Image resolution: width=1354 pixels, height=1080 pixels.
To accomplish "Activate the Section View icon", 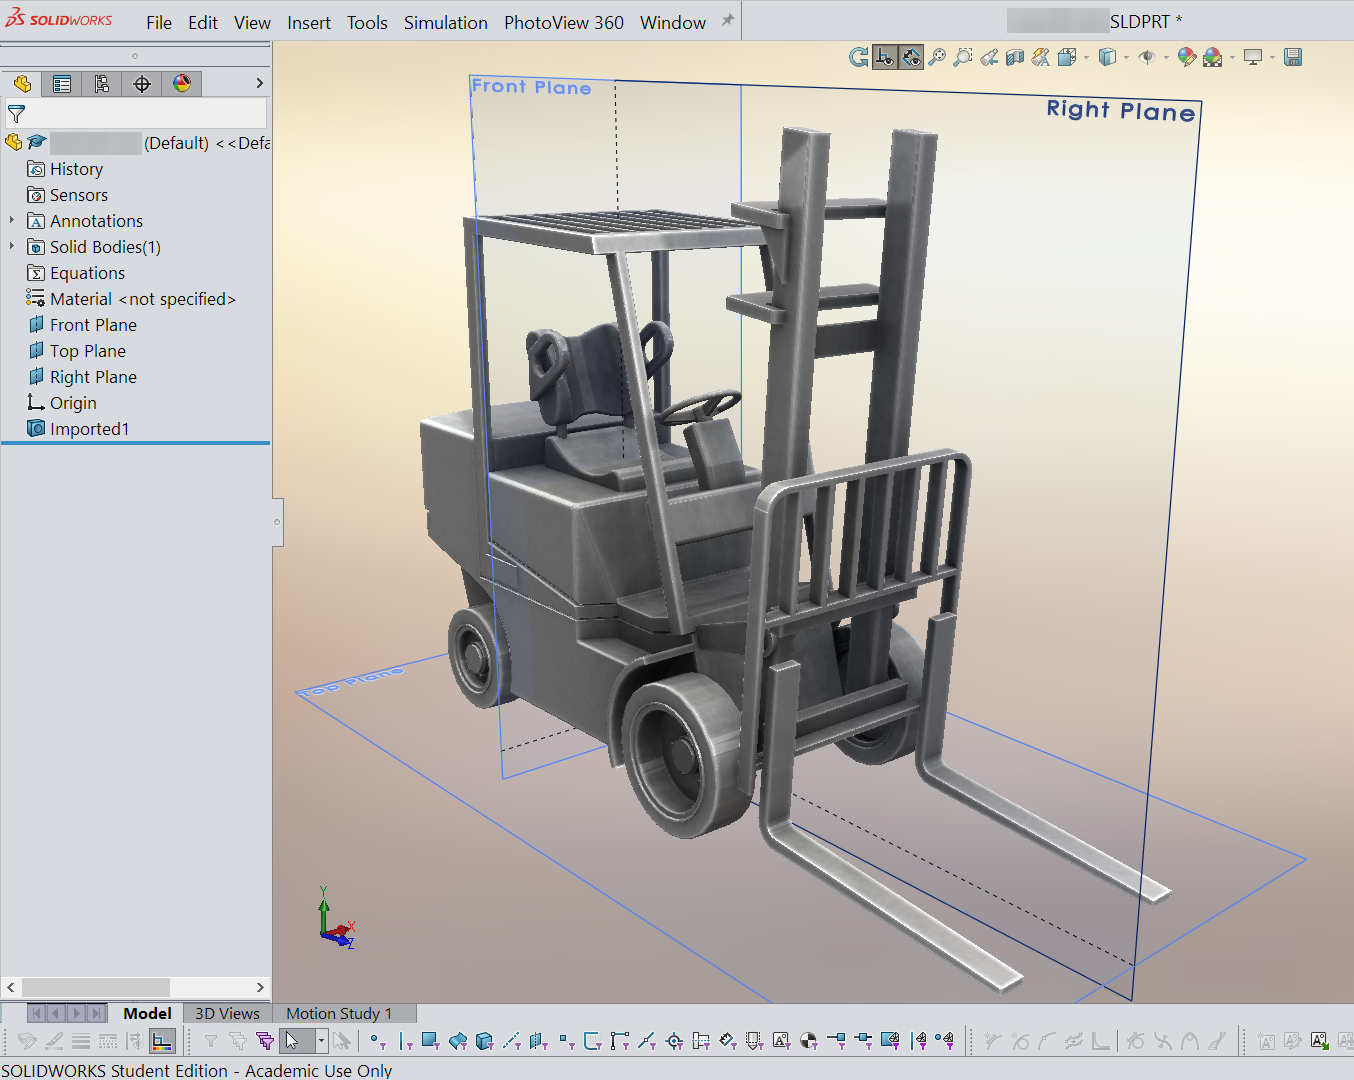I will point(1015,57).
